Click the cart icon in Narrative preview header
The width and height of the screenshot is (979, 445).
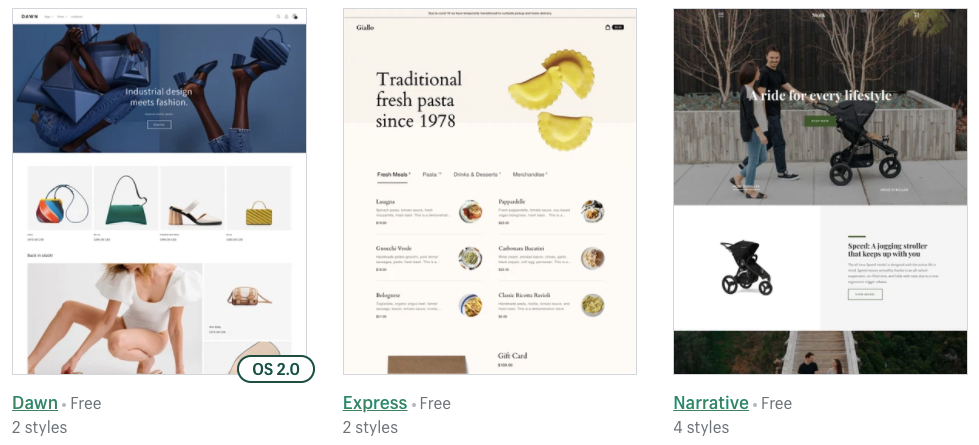click(916, 14)
